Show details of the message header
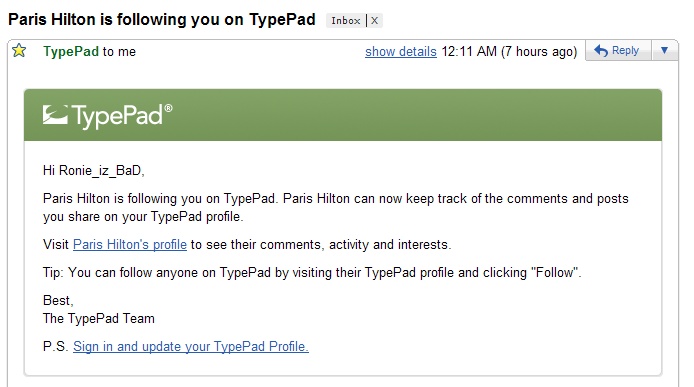 click(x=401, y=52)
